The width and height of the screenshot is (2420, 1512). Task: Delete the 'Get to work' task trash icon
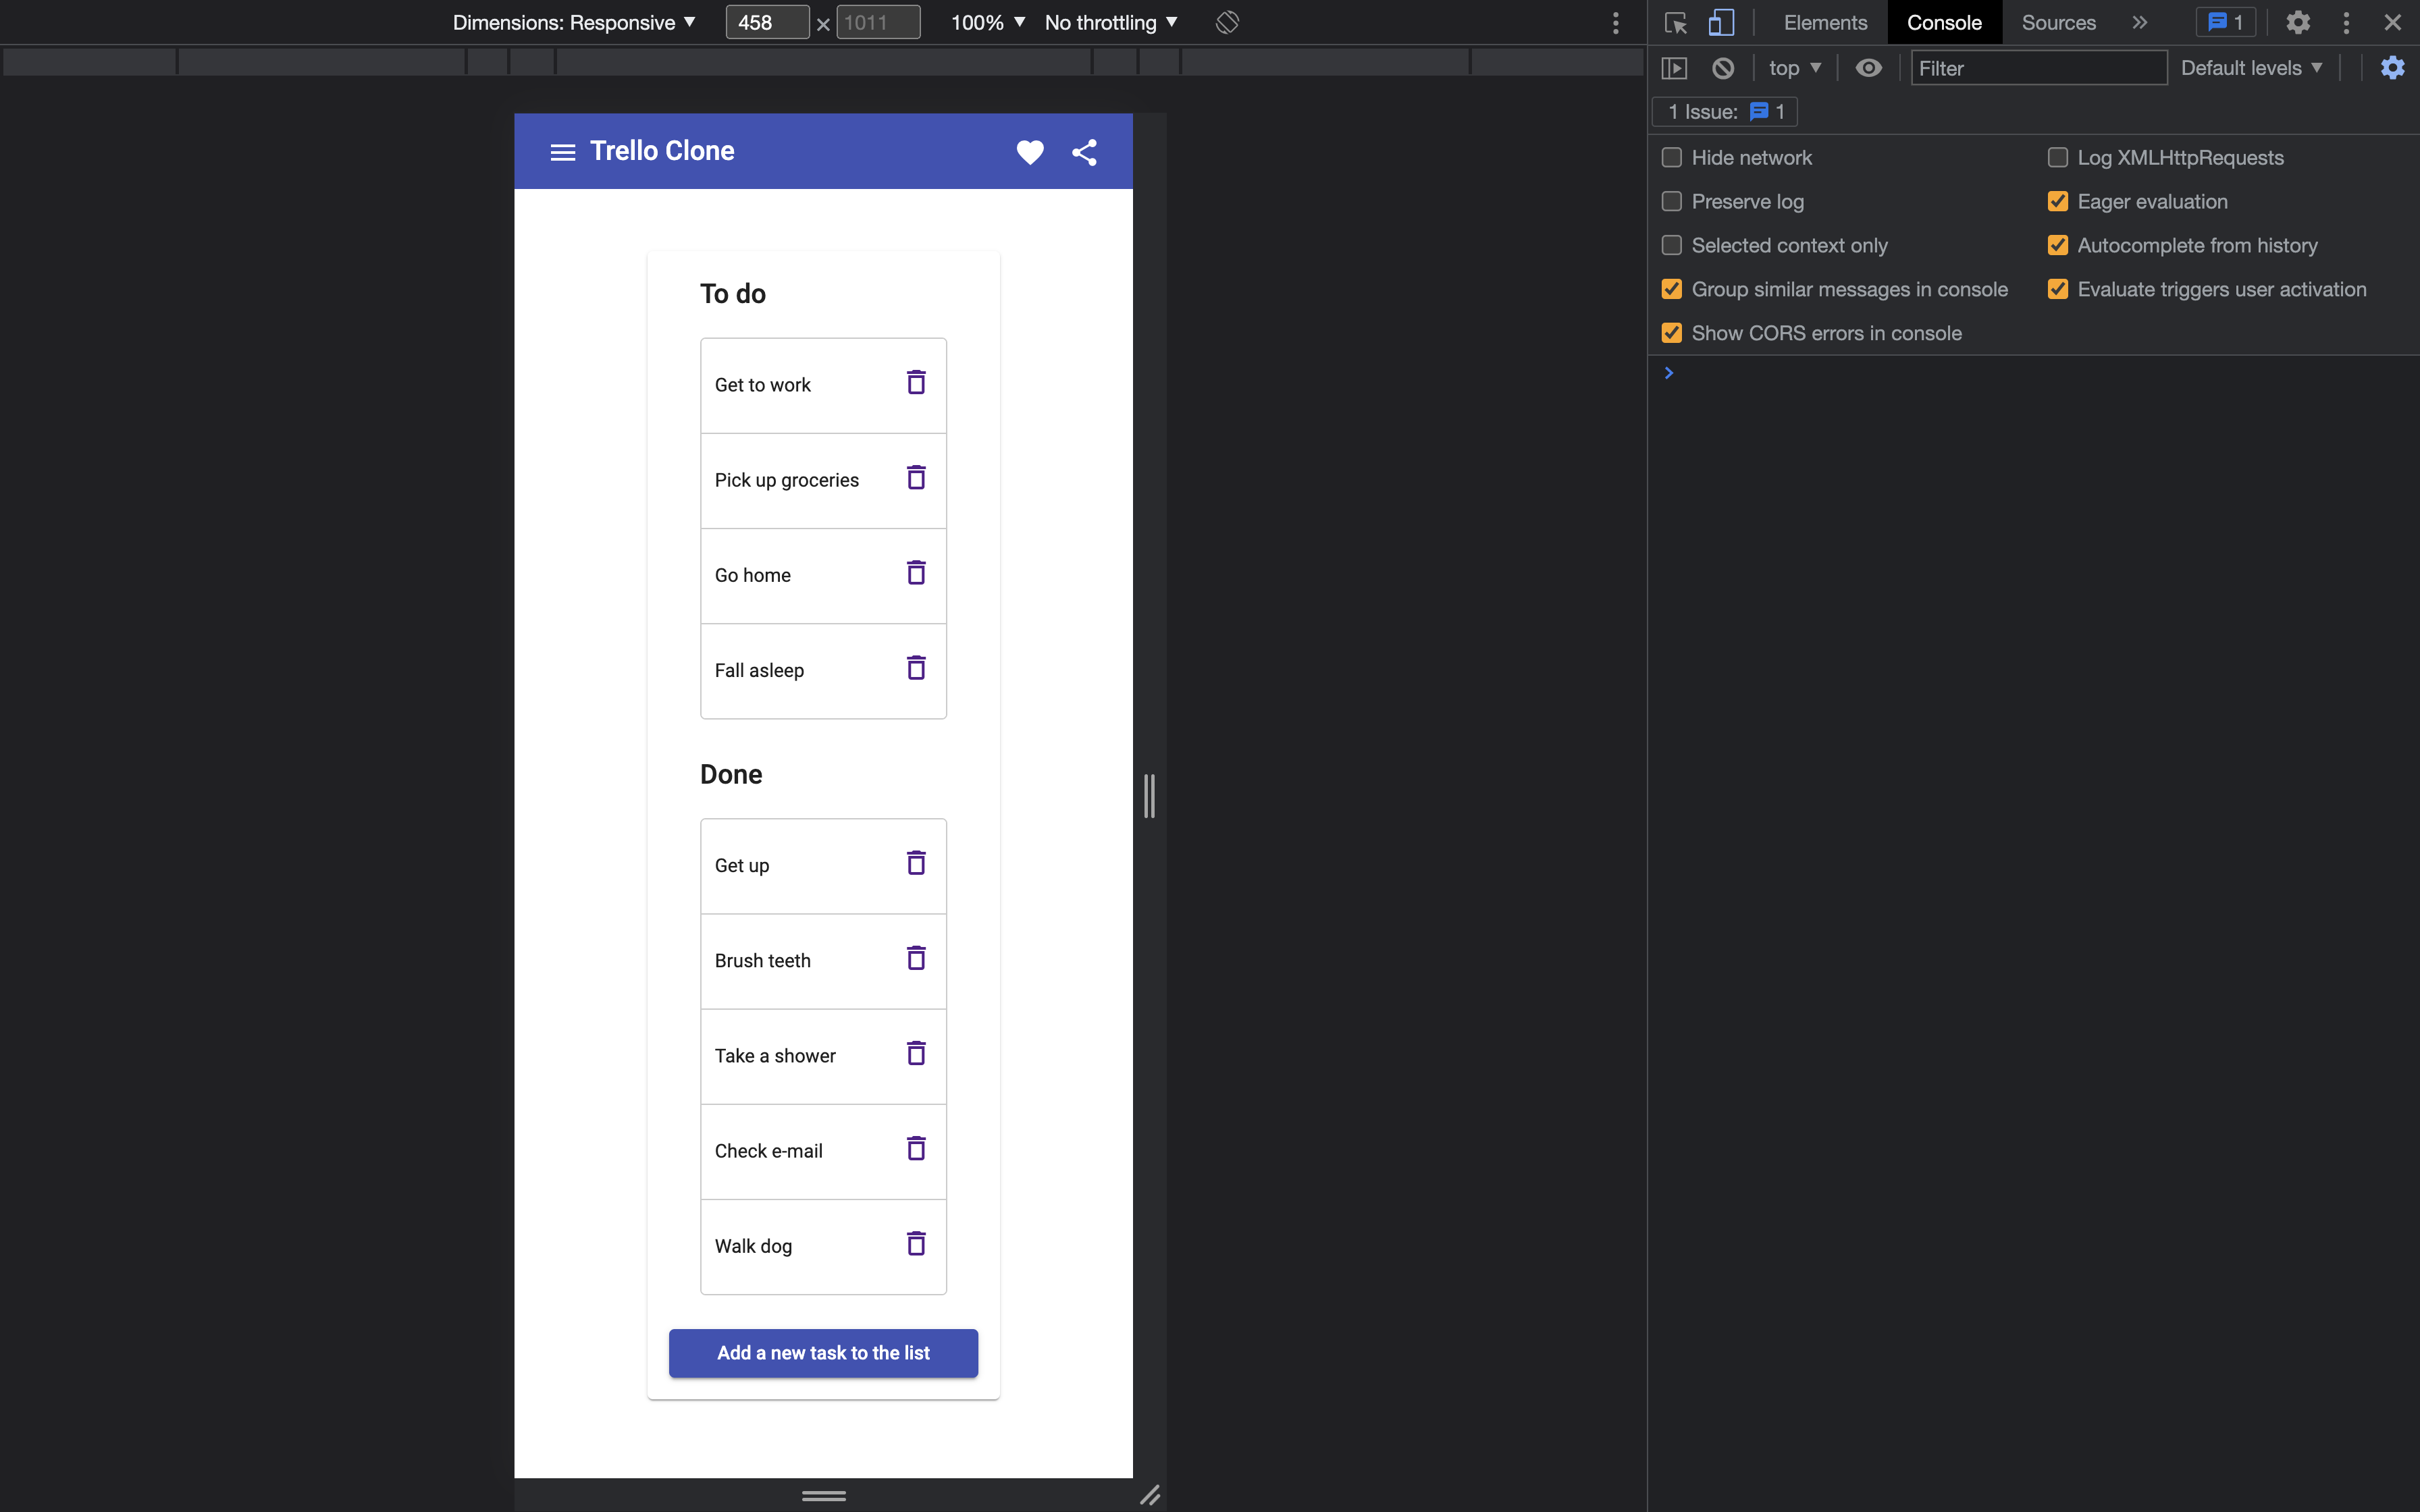click(x=915, y=383)
